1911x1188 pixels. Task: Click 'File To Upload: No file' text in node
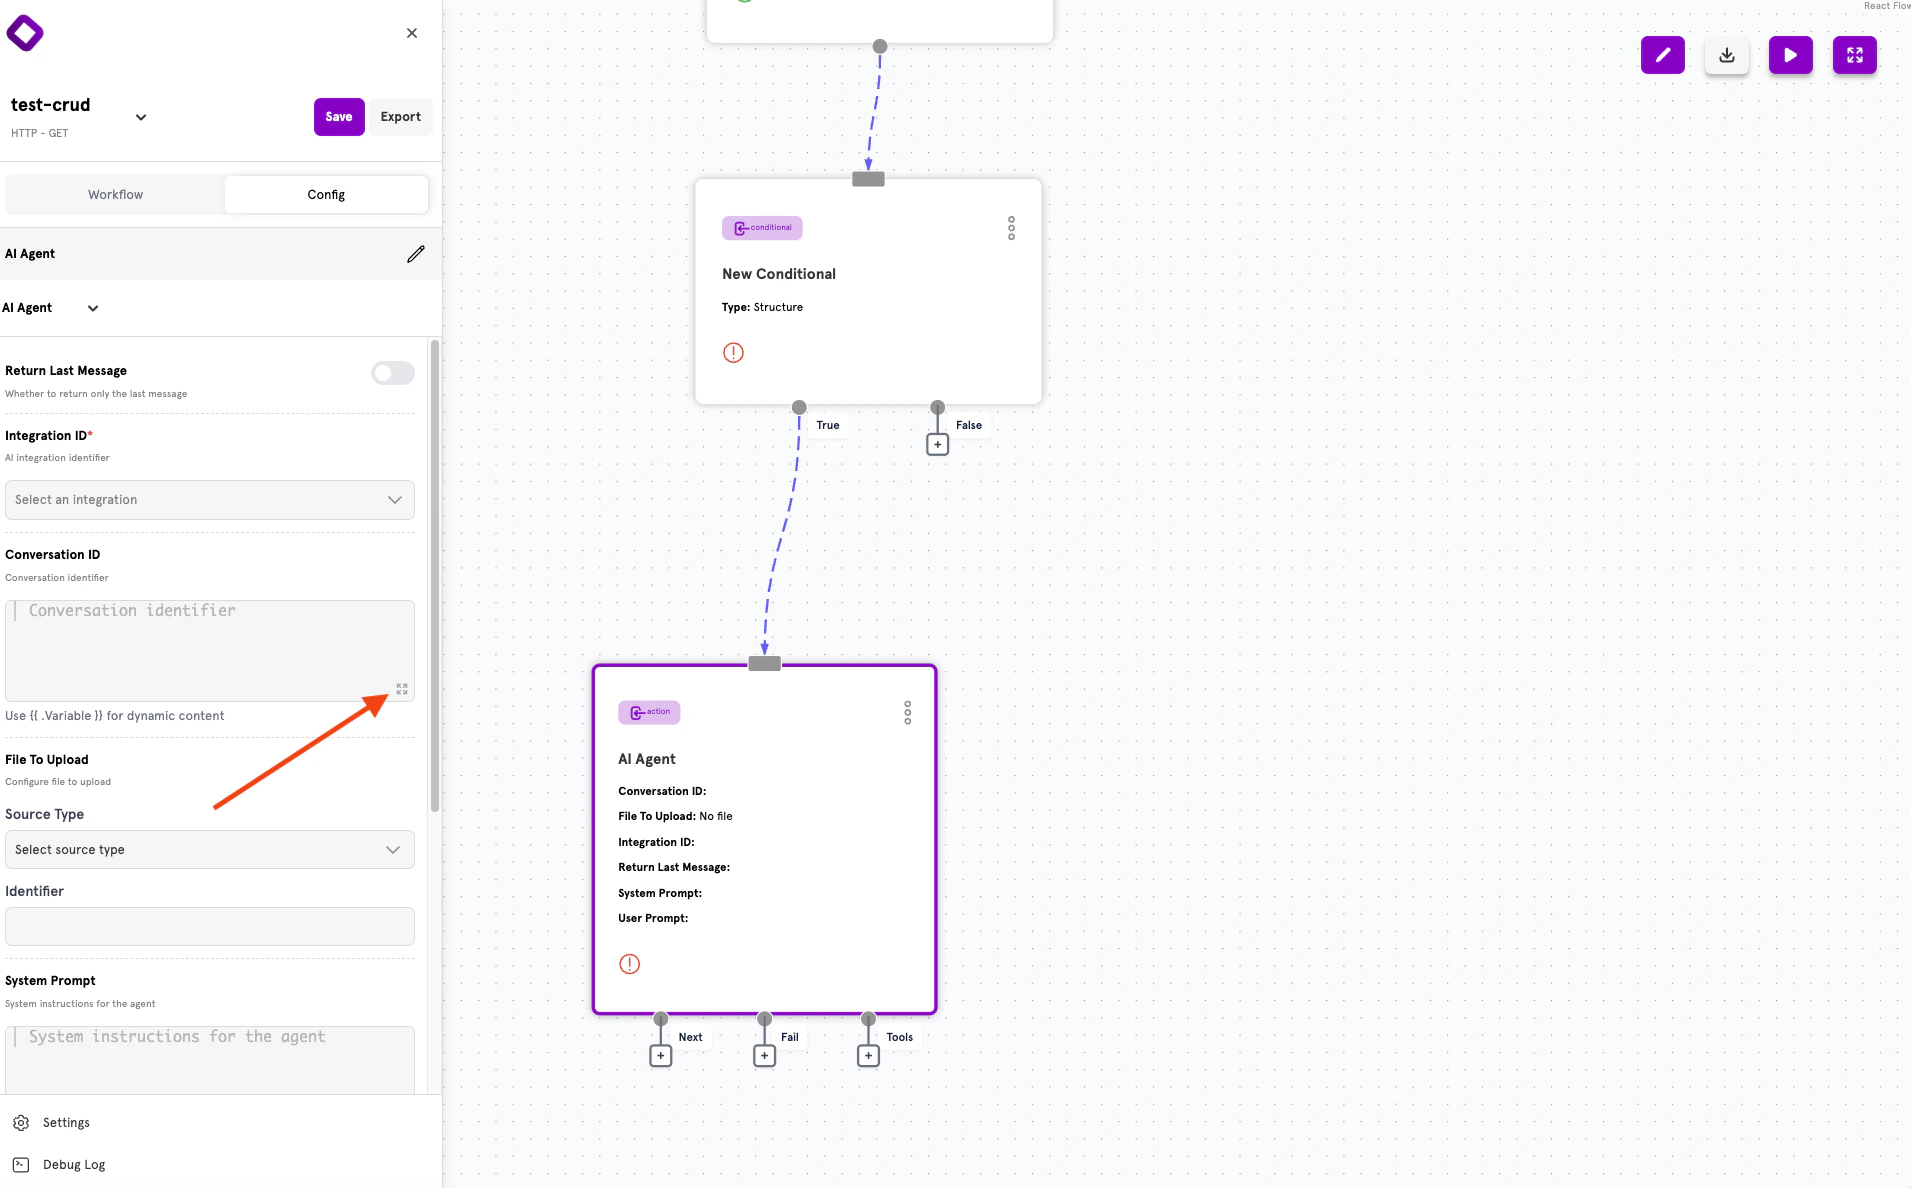675,816
